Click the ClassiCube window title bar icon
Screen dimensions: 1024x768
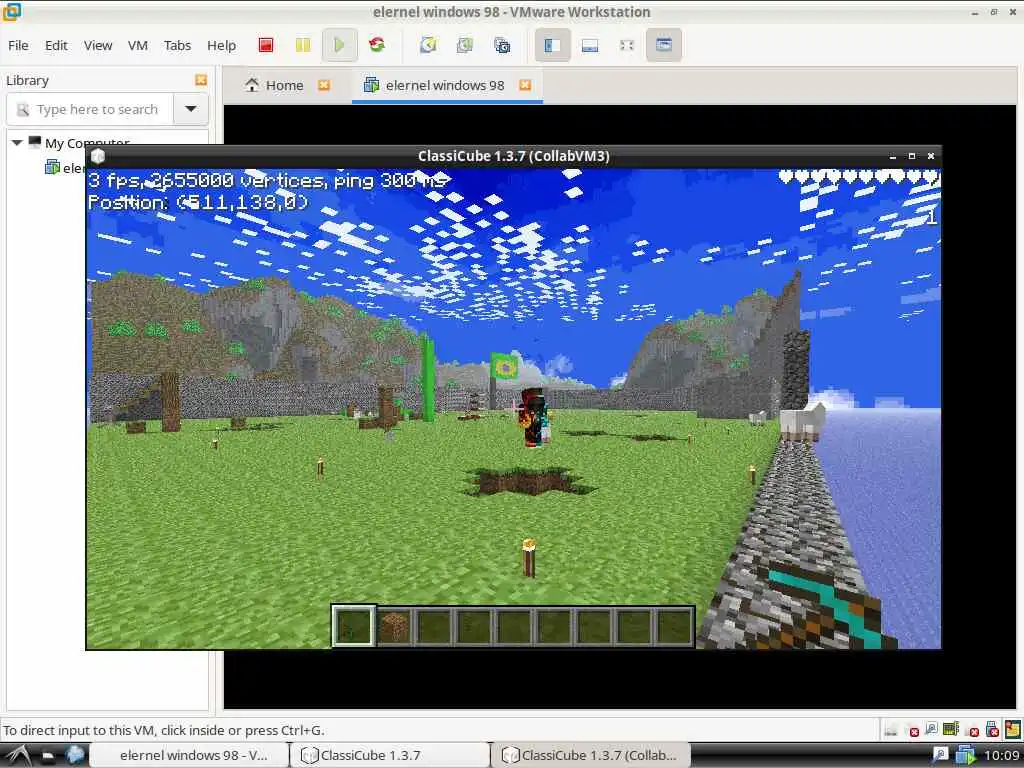coord(98,156)
